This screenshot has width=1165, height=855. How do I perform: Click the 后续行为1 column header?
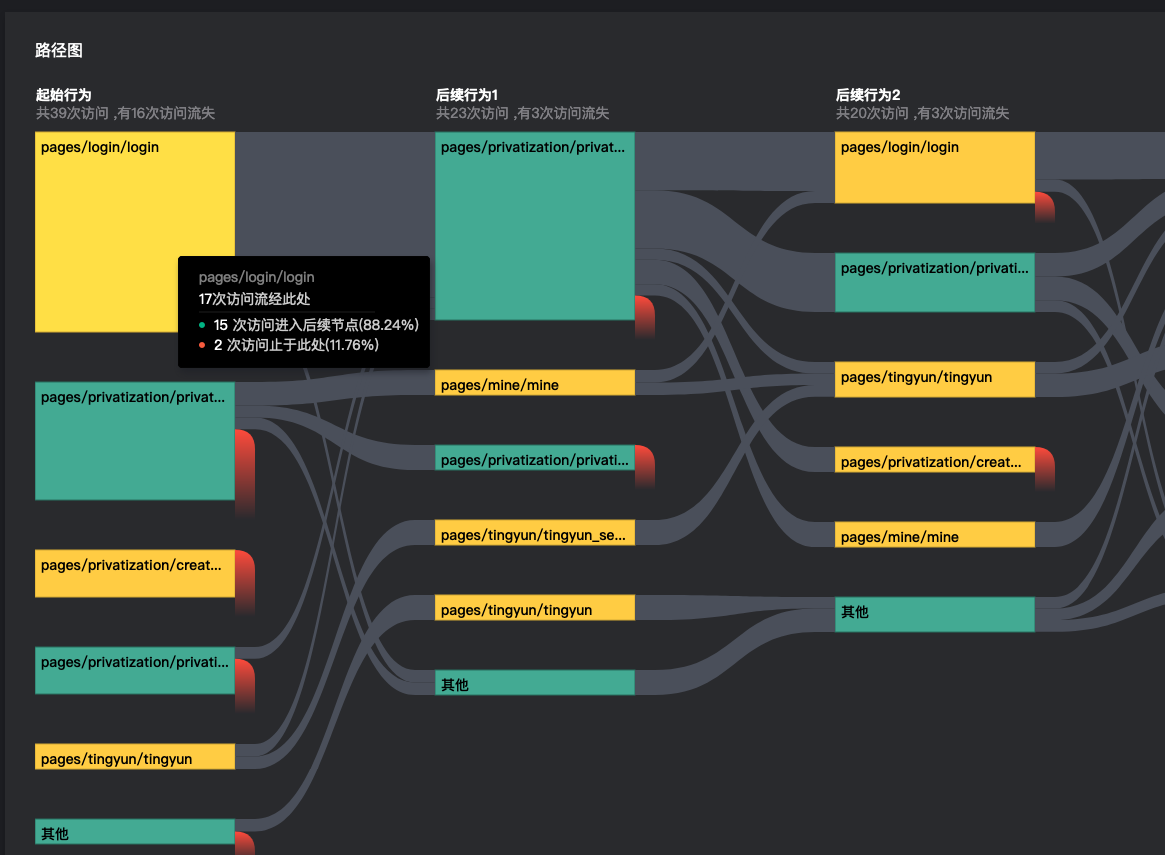(467, 95)
